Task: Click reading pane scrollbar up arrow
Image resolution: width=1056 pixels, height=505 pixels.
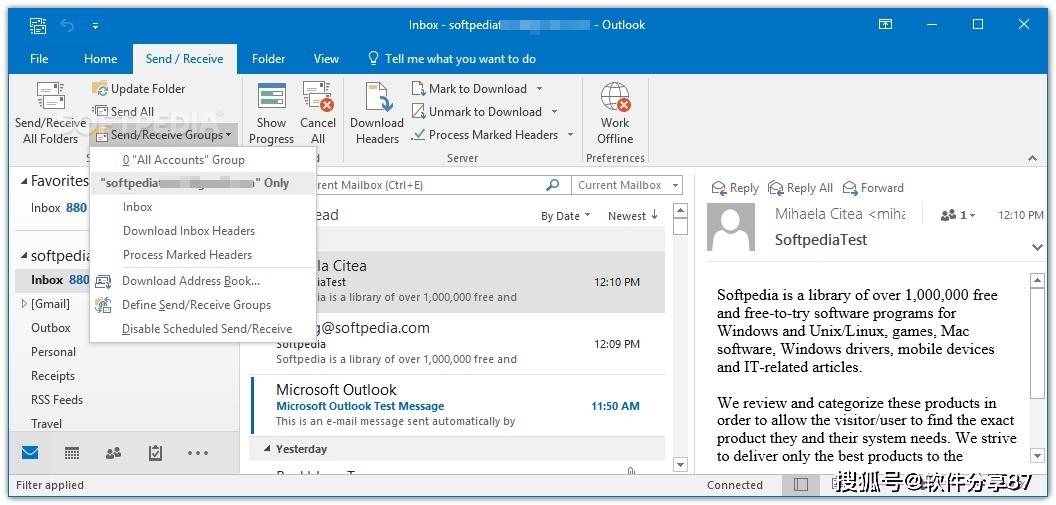Action: click(x=1036, y=280)
